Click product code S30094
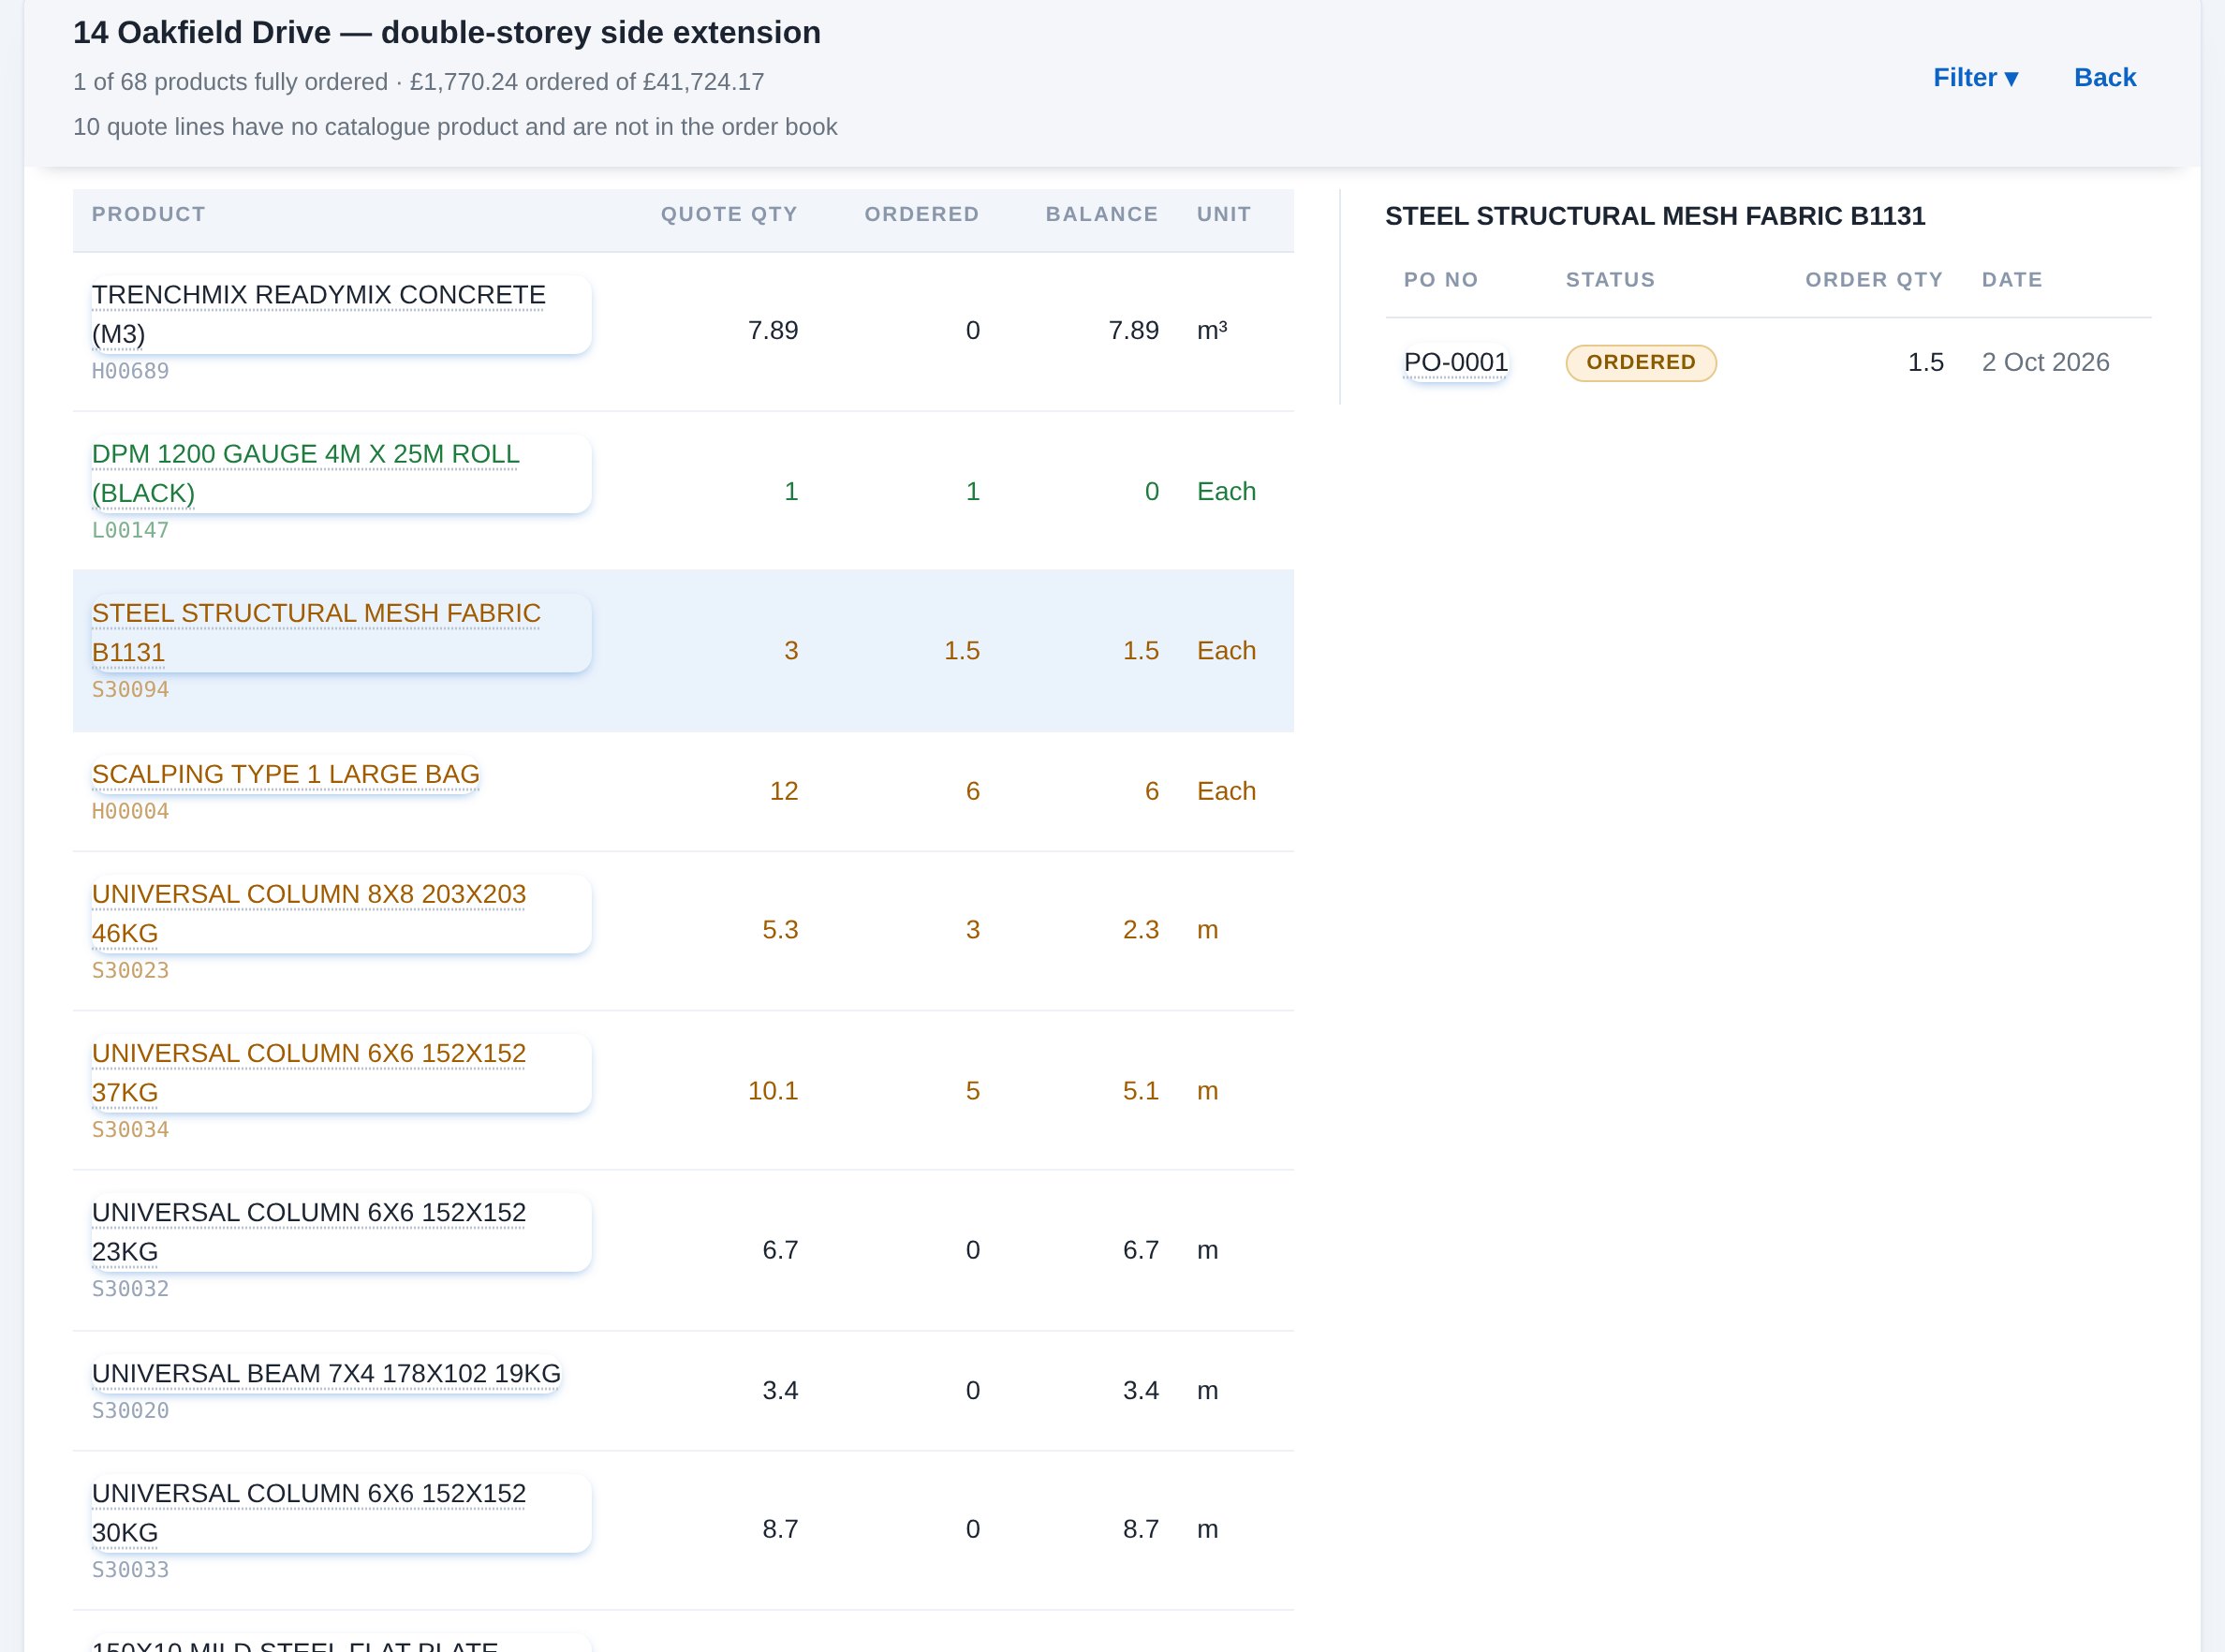 [130, 689]
